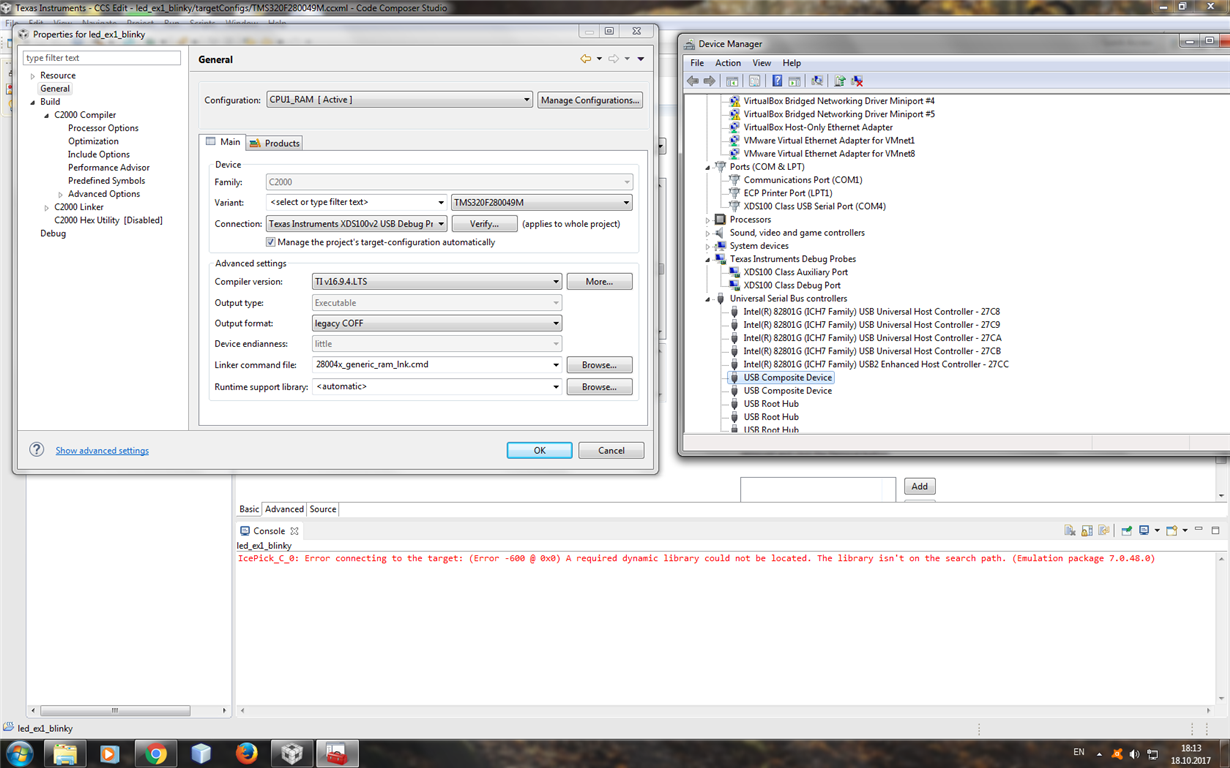Viewport: 1230px width, 768px height.
Task: Click Browse for linker command file
Action: click(599, 365)
